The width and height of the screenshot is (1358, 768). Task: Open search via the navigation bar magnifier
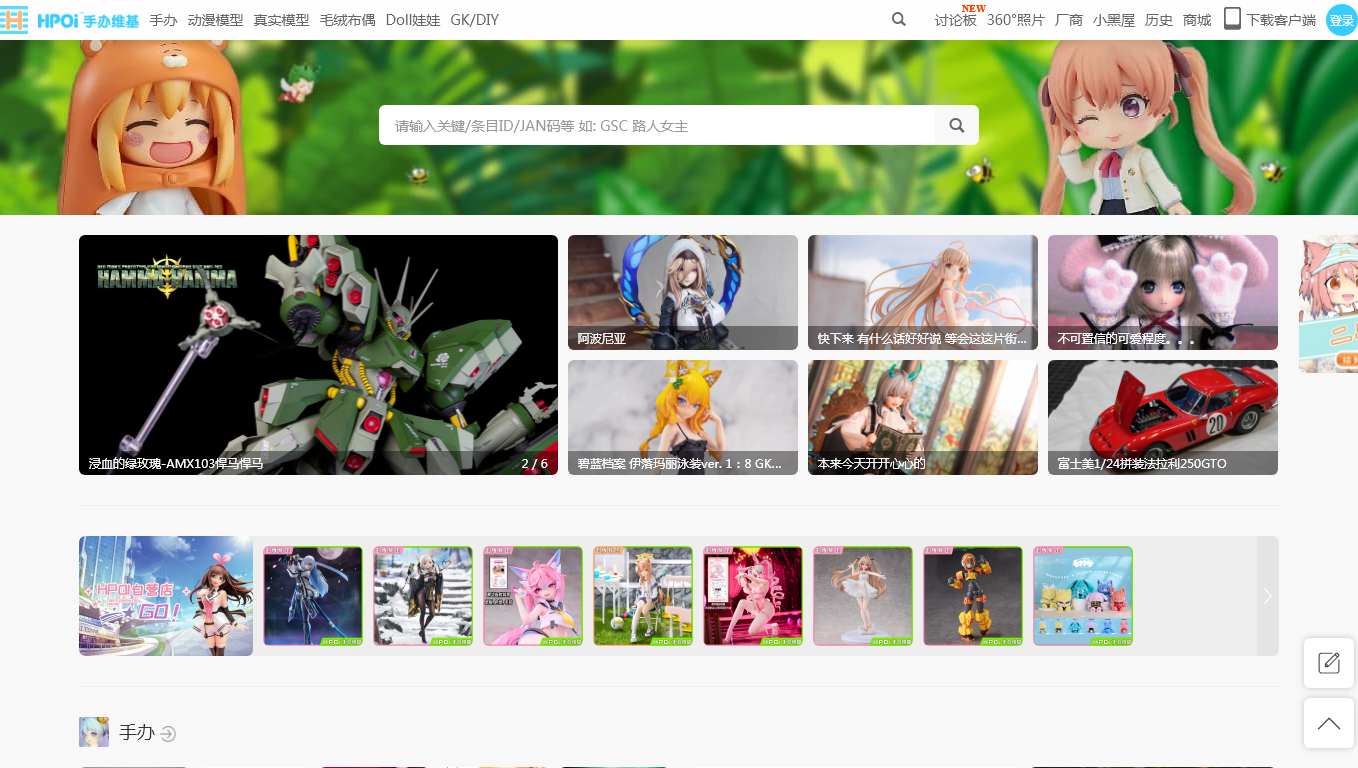point(899,19)
